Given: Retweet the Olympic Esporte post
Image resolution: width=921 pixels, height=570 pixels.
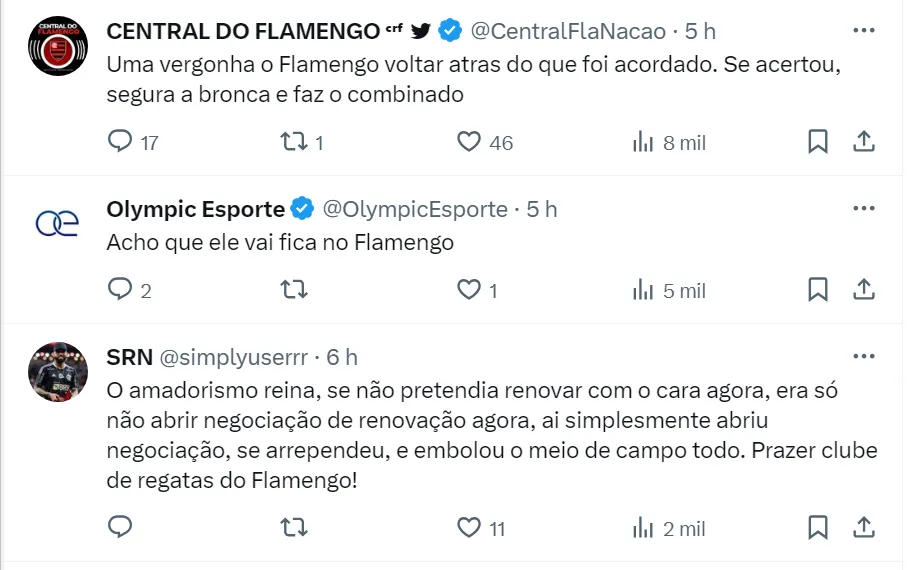Looking at the screenshot, I should pos(294,290).
